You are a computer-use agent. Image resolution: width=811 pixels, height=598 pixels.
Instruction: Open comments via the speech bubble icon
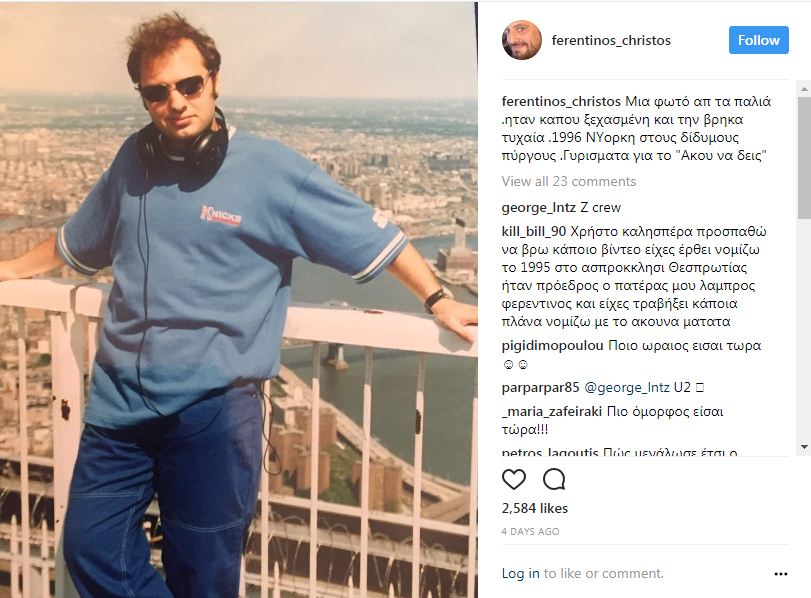click(554, 480)
